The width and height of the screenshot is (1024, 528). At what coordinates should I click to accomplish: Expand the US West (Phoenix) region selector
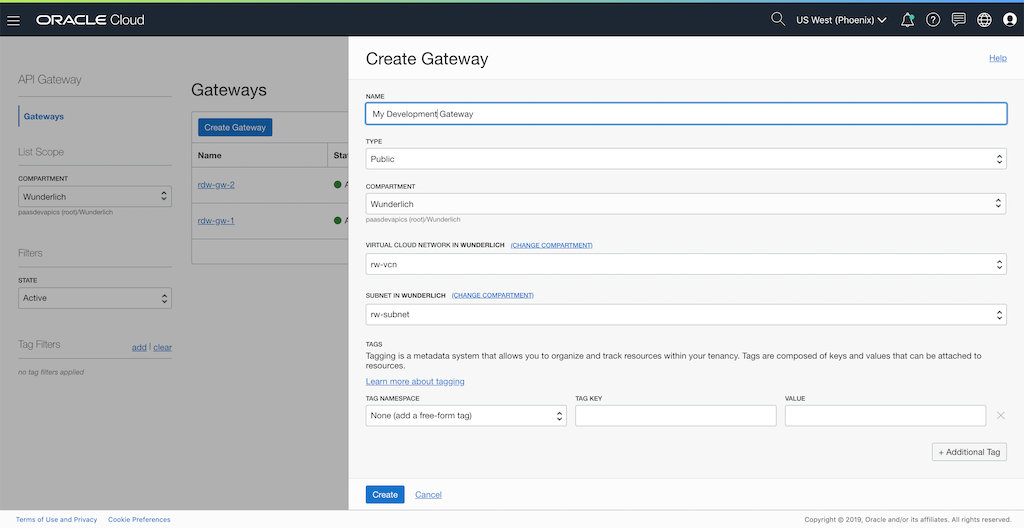pyautogui.click(x=841, y=20)
